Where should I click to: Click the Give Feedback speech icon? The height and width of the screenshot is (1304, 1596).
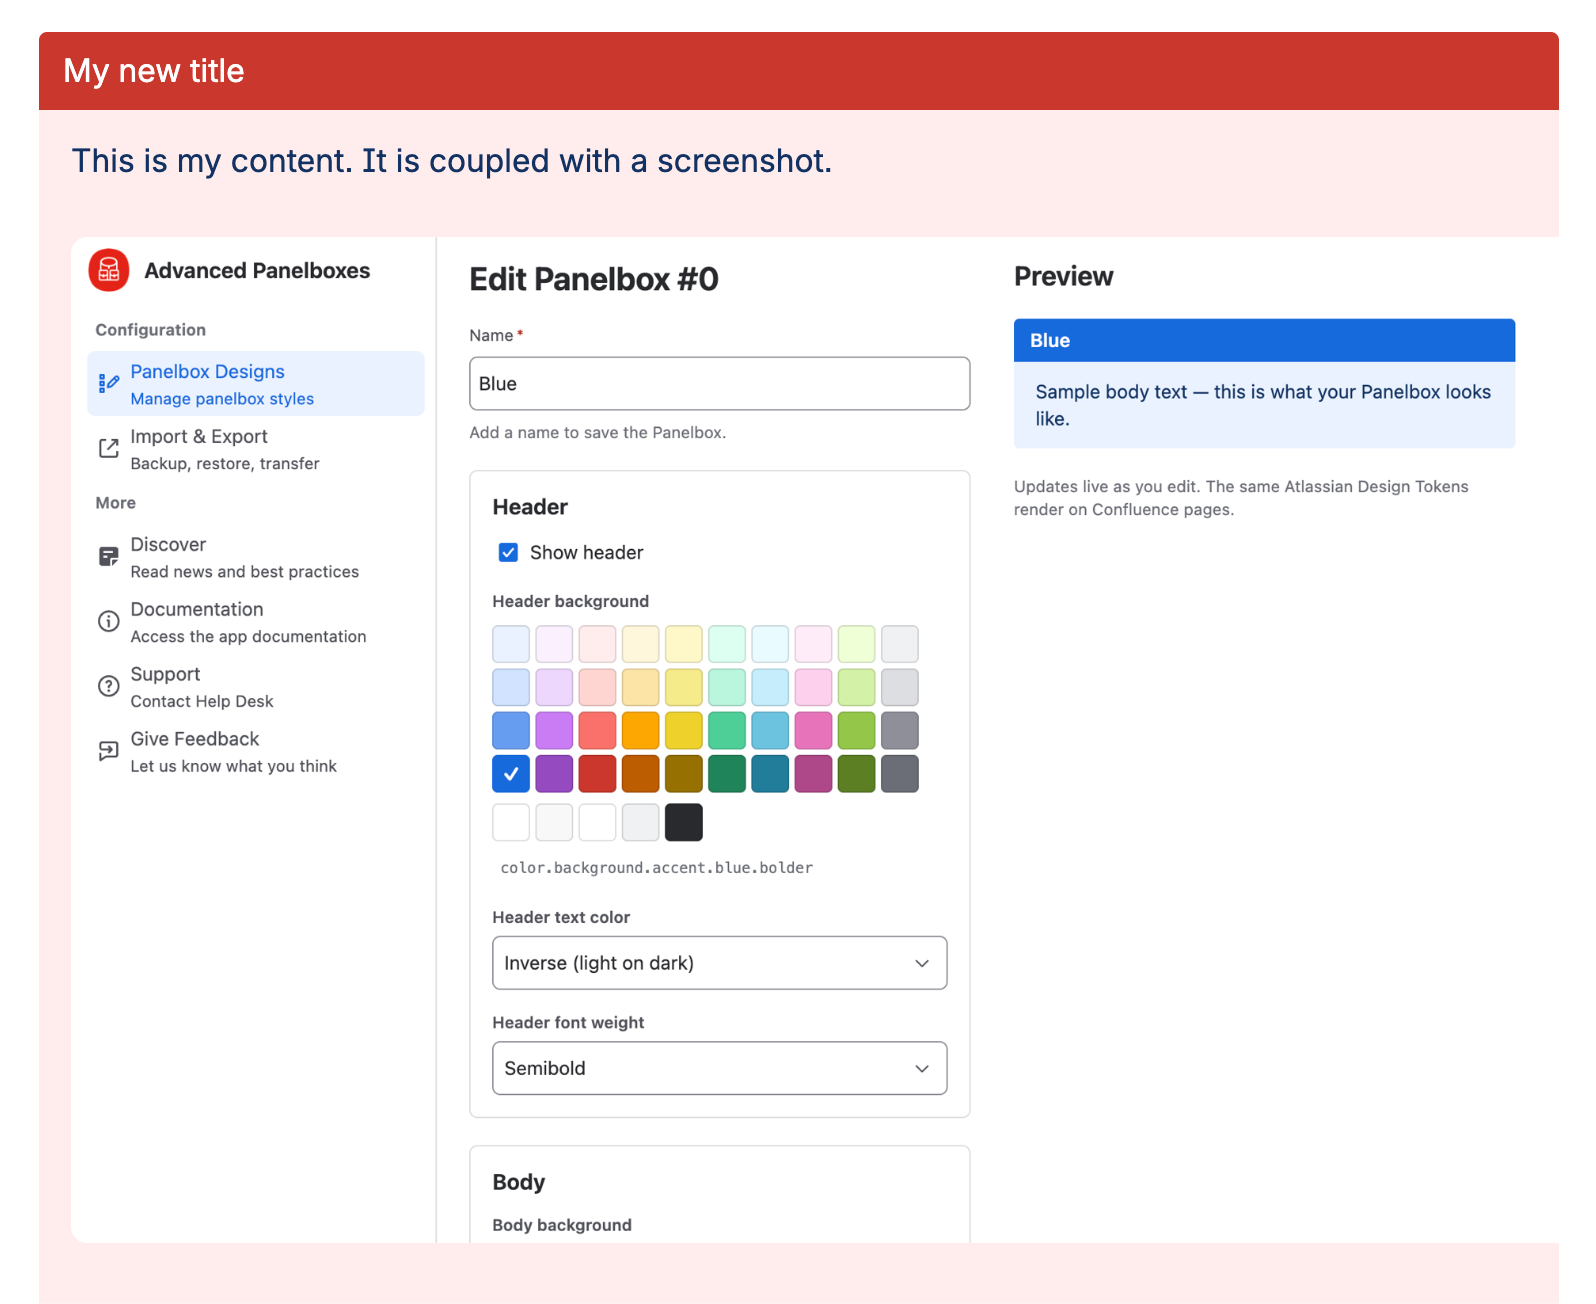click(x=109, y=751)
